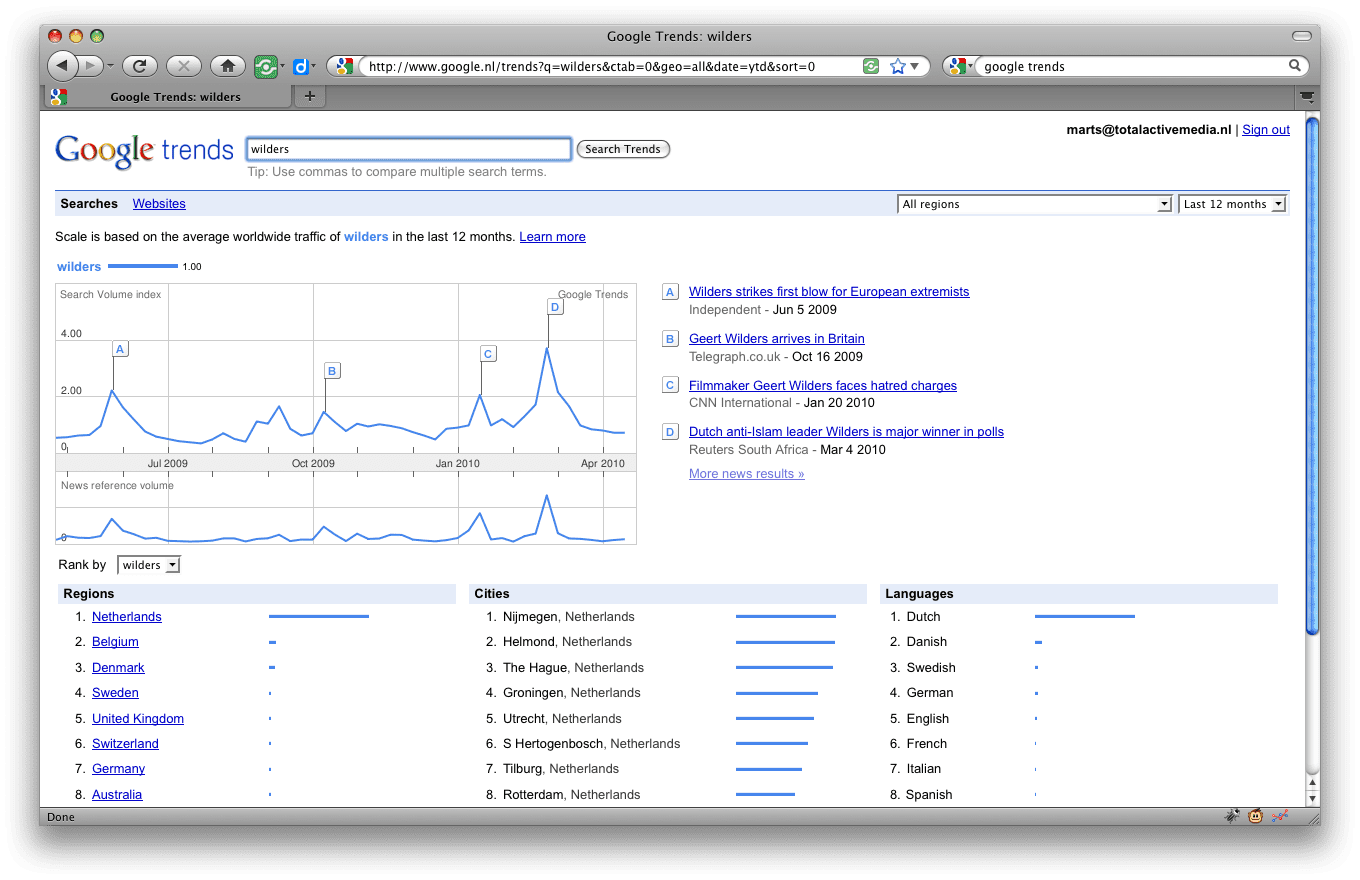Select the 'Google Trends: wilders' tab
The image size is (1360, 880).
167,97
